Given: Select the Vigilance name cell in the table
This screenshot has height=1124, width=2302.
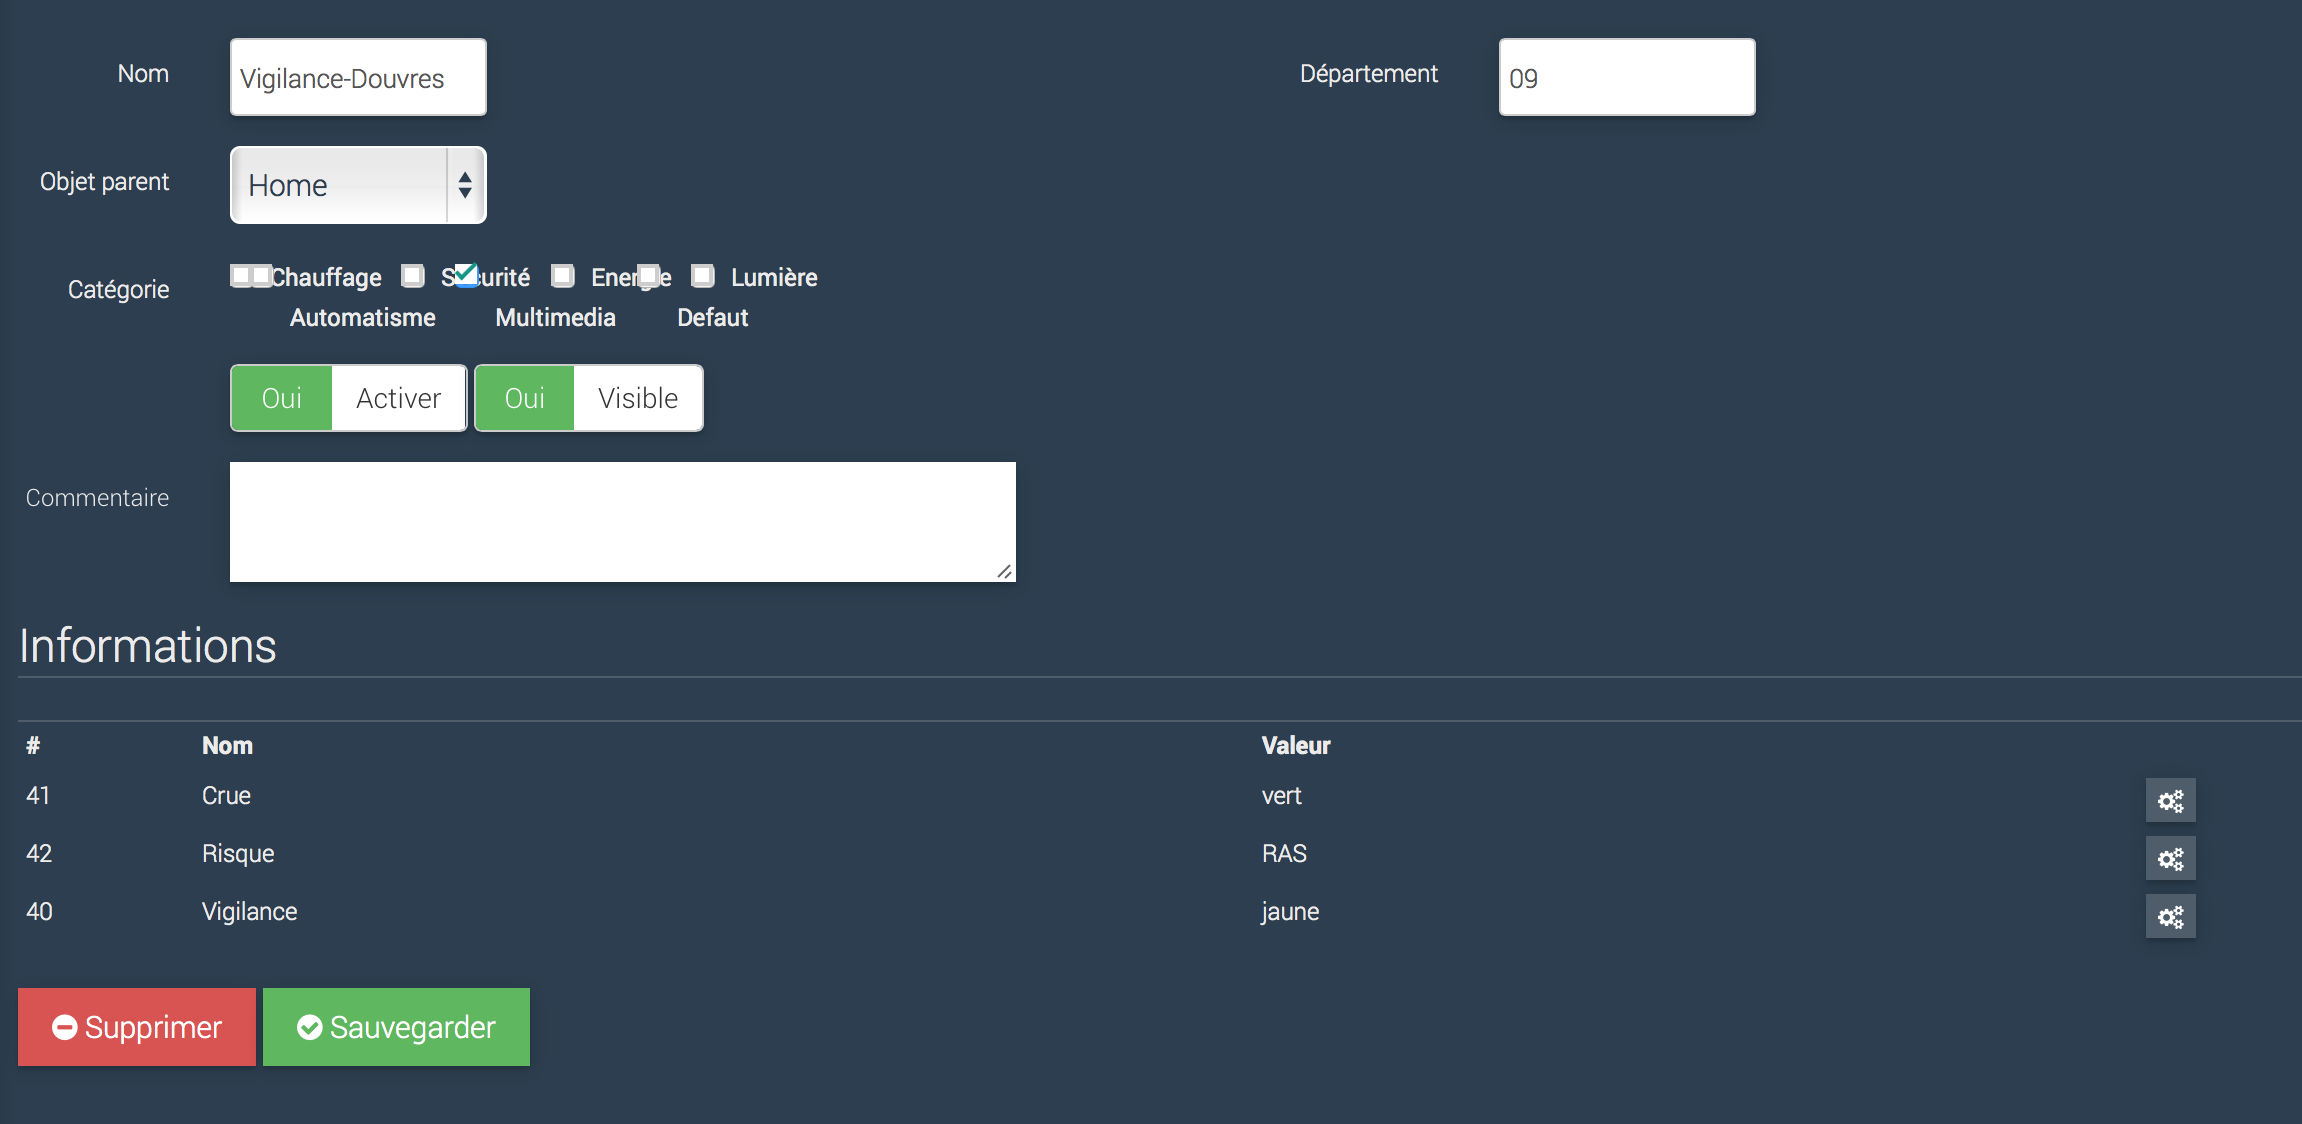Looking at the screenshot, I should click(x=250, y=911).
